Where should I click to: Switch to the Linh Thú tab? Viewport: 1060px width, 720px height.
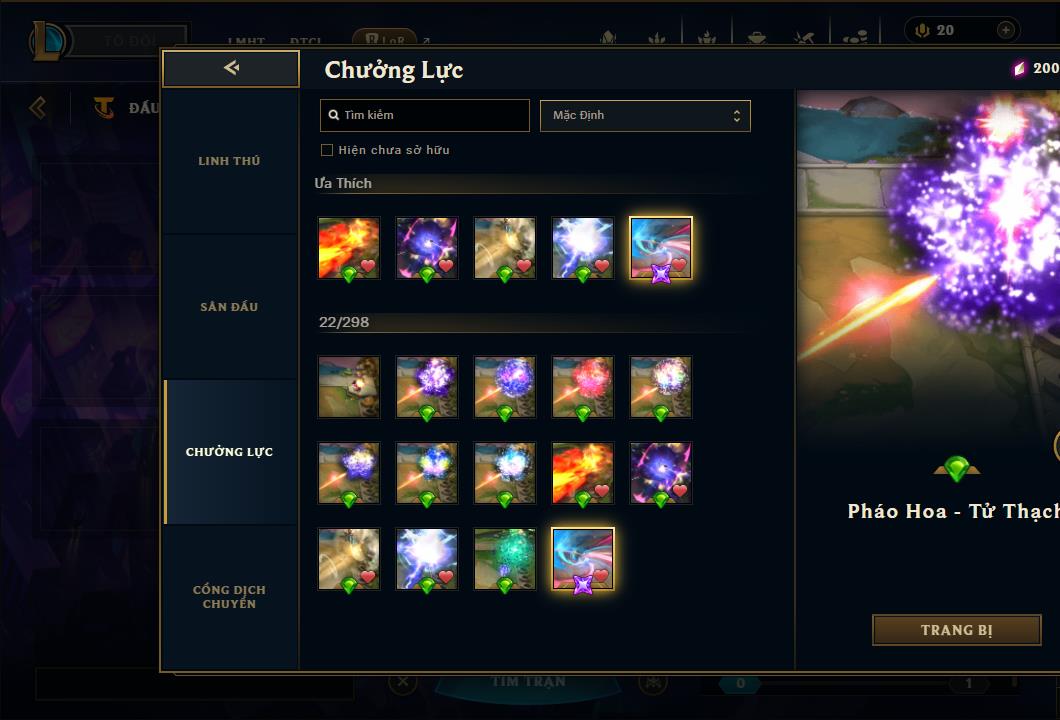(x=230, y=161)
